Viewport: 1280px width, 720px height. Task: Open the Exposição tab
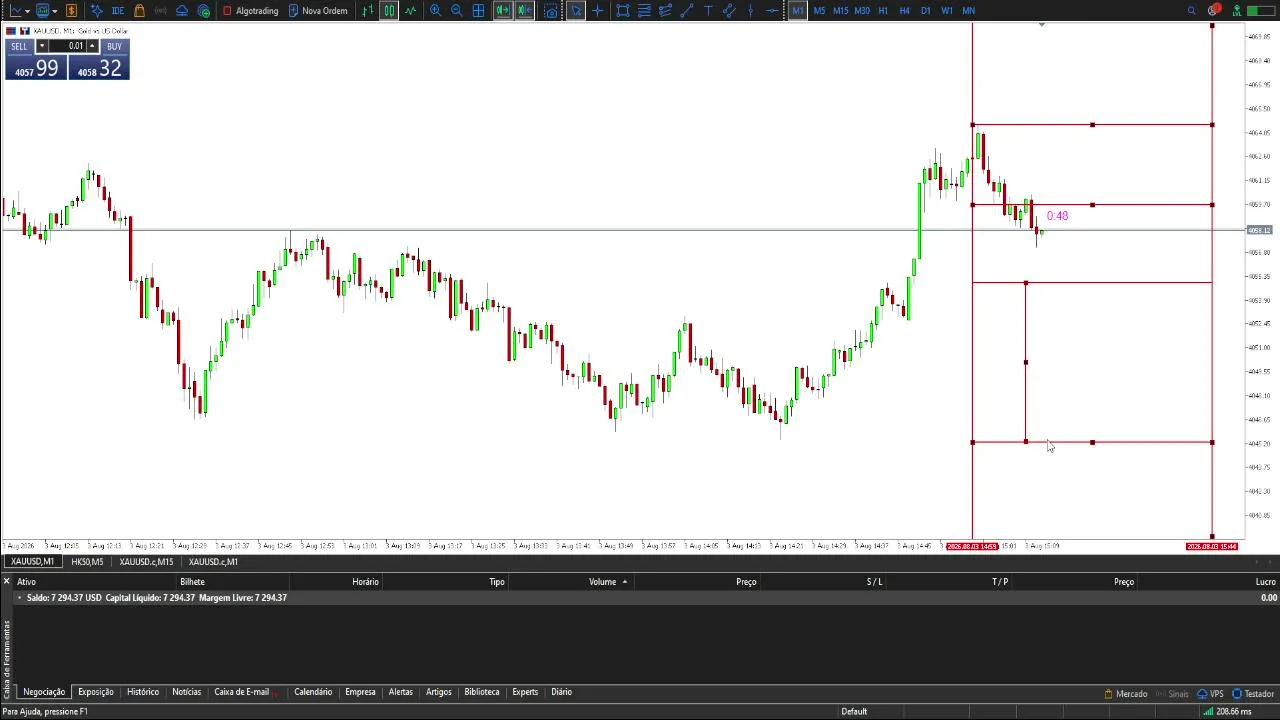tap(96, 692)
